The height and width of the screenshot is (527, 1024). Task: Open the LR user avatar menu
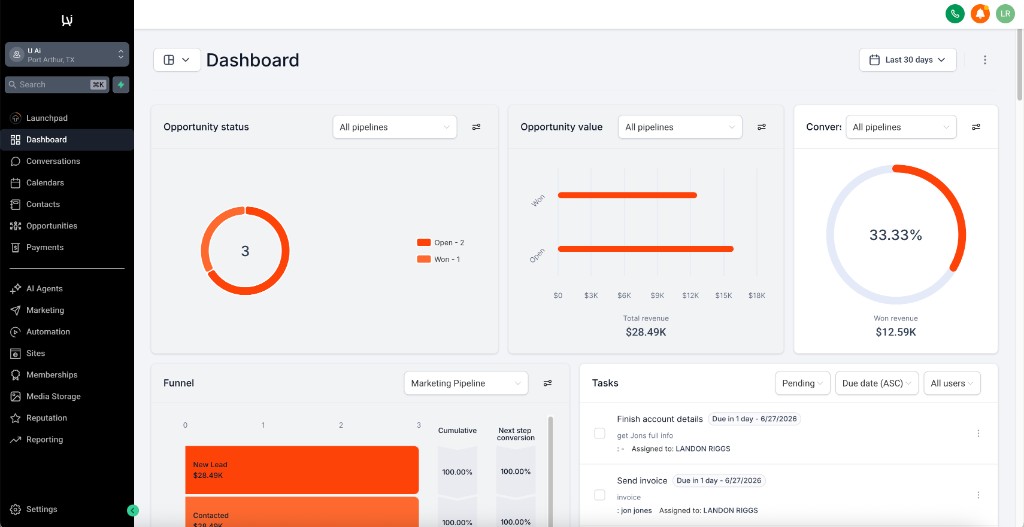point(1005,13)
